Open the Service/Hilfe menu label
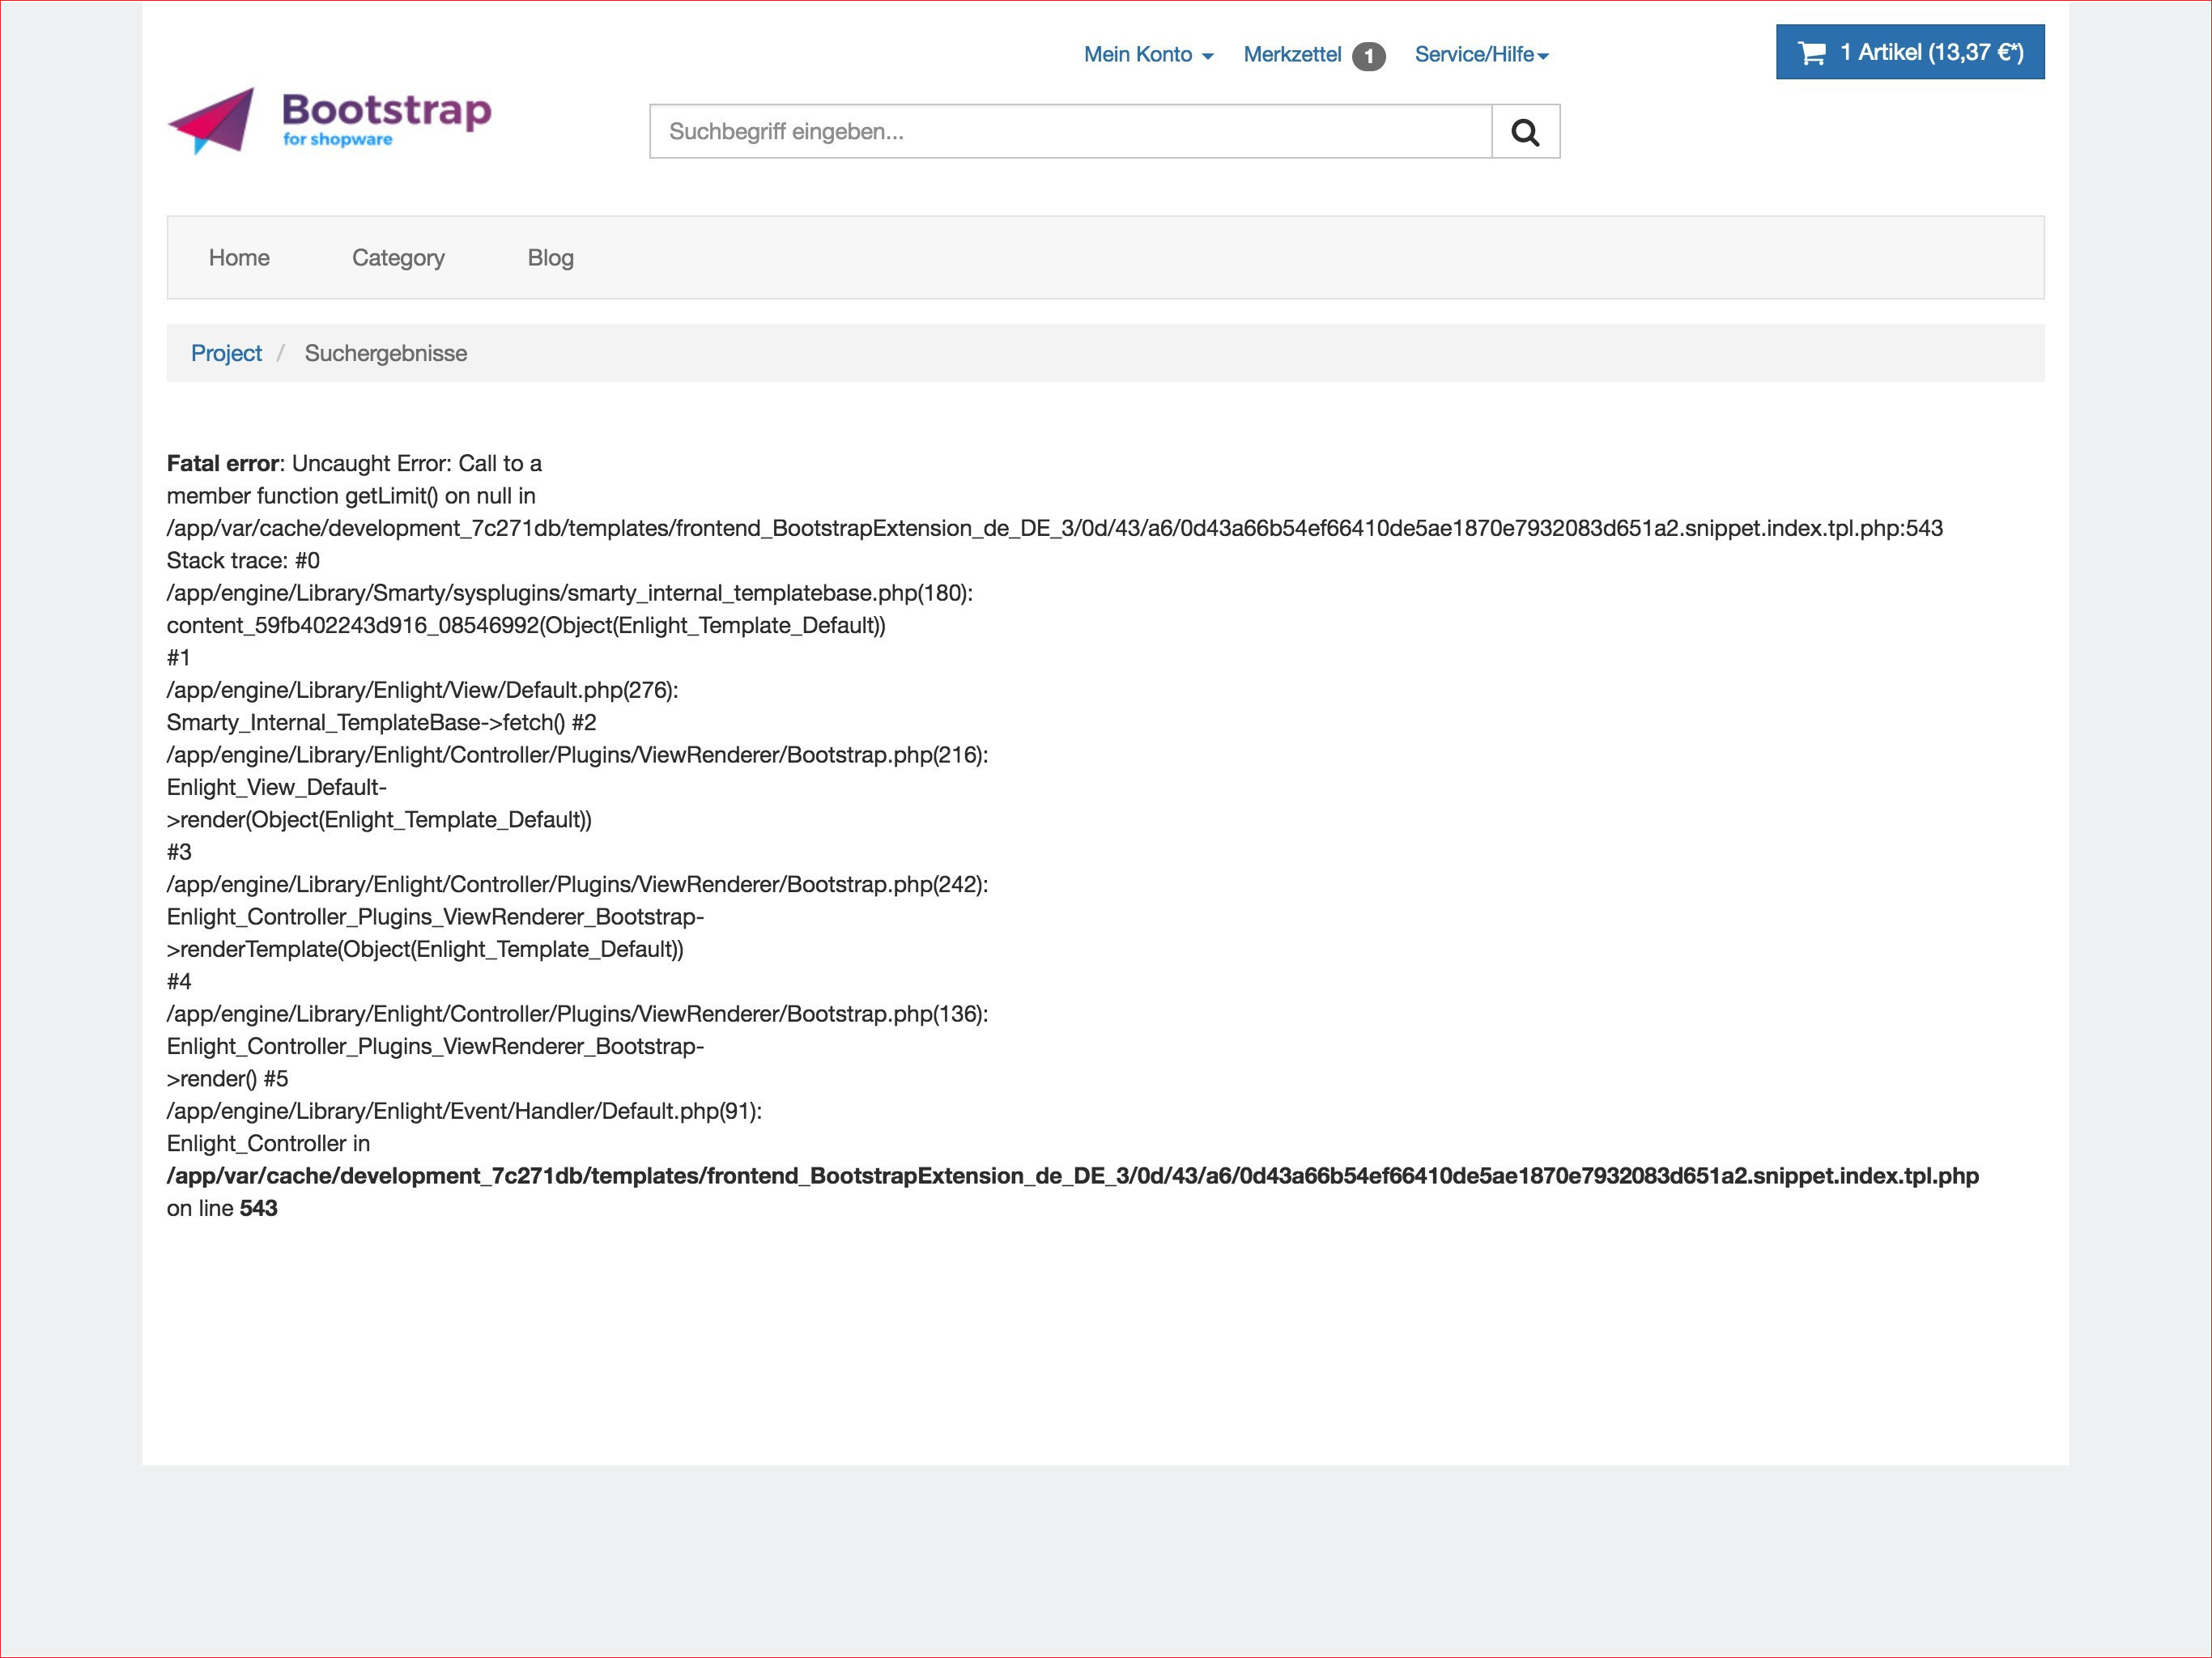This screenshot has width=2212, height=1658. coord(1473,55)
